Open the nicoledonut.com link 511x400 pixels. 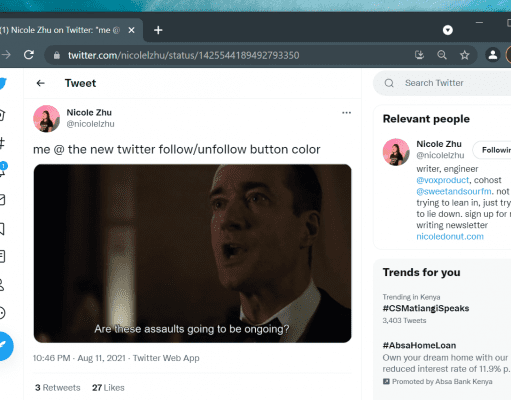450,236
